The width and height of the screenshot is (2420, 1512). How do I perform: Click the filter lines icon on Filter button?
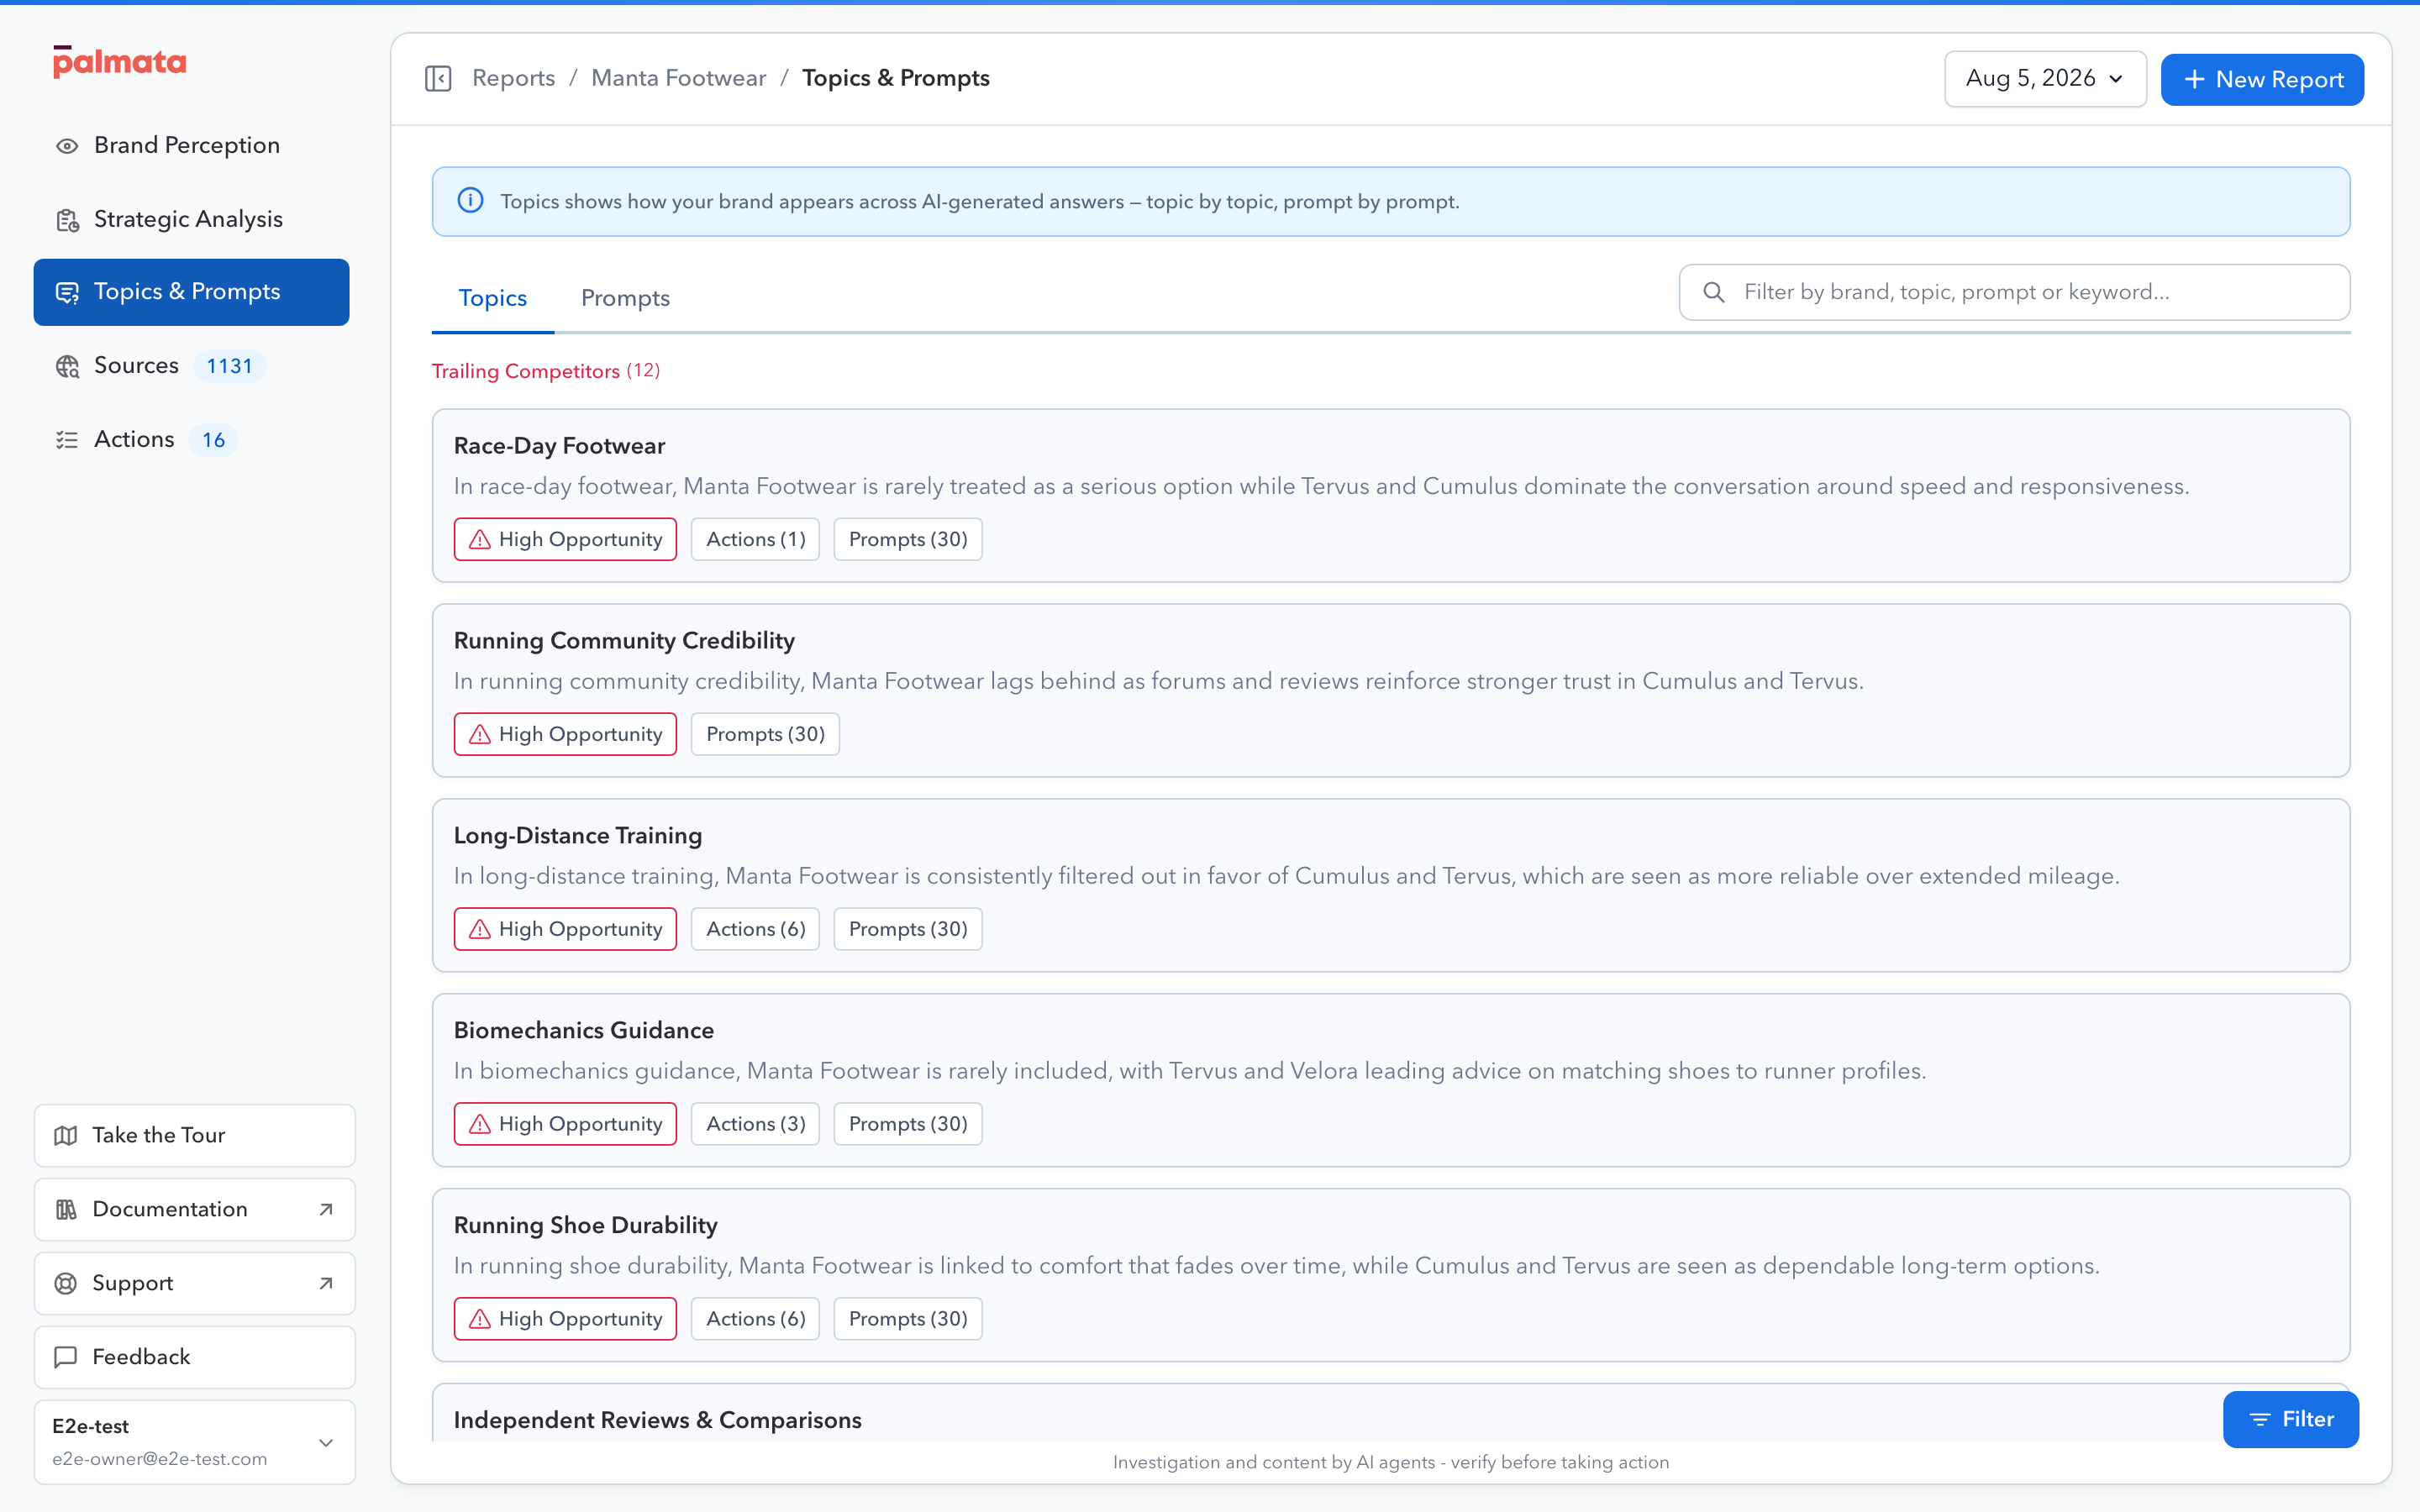coord(2260,1419)
